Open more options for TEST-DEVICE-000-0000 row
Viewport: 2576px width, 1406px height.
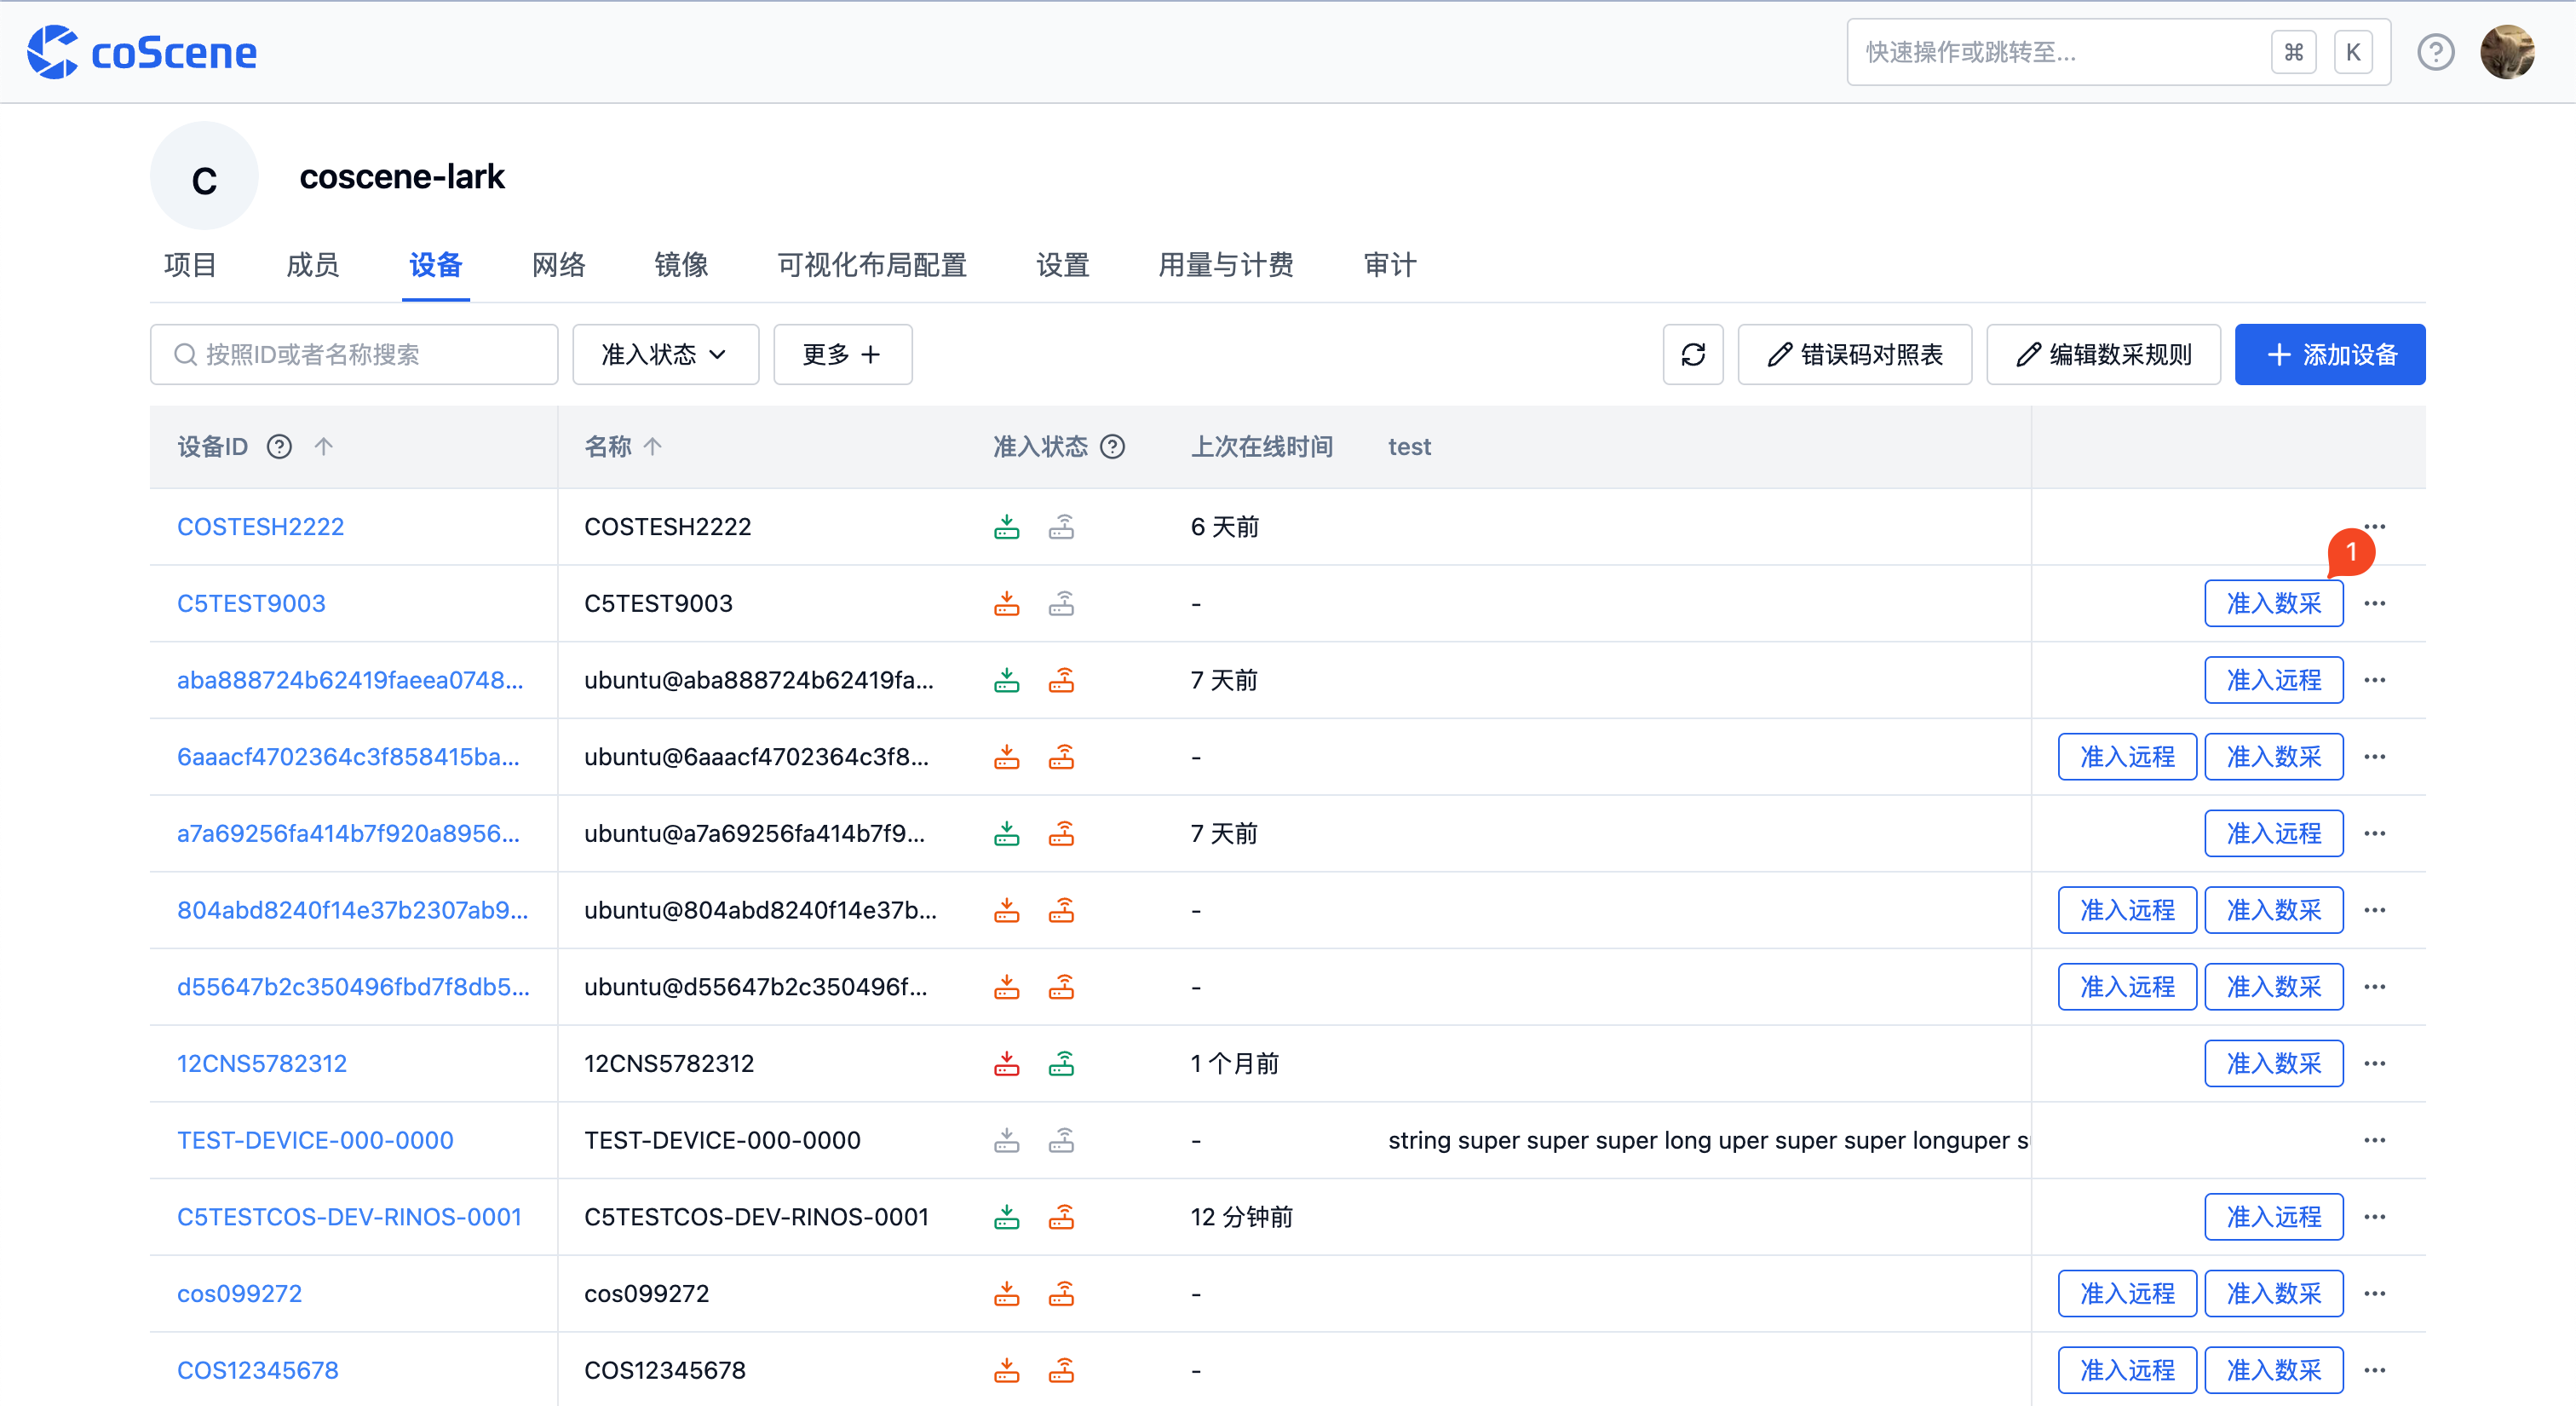tap(2374, 1140)
